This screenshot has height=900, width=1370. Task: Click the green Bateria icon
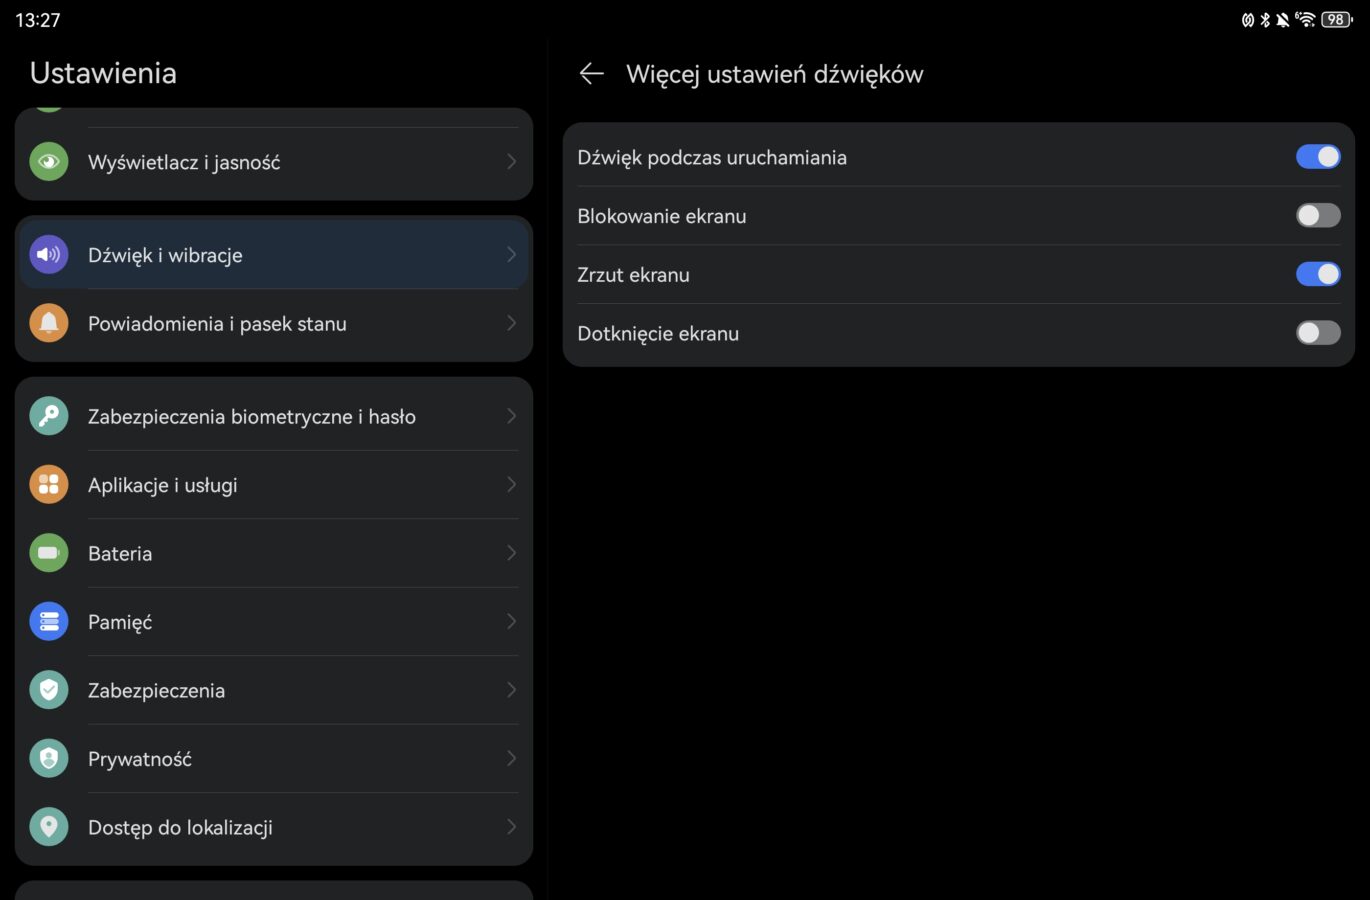pos(49,553)
